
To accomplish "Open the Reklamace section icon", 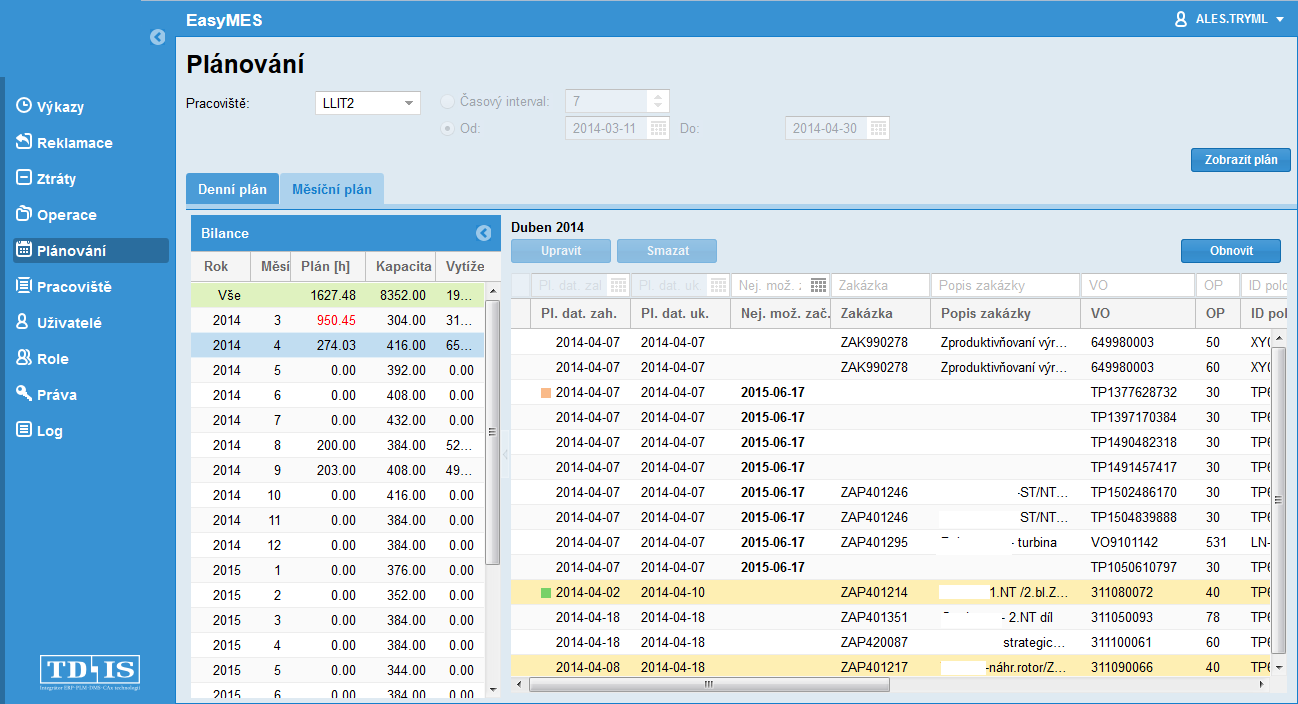I will click(x=25, y=142).
